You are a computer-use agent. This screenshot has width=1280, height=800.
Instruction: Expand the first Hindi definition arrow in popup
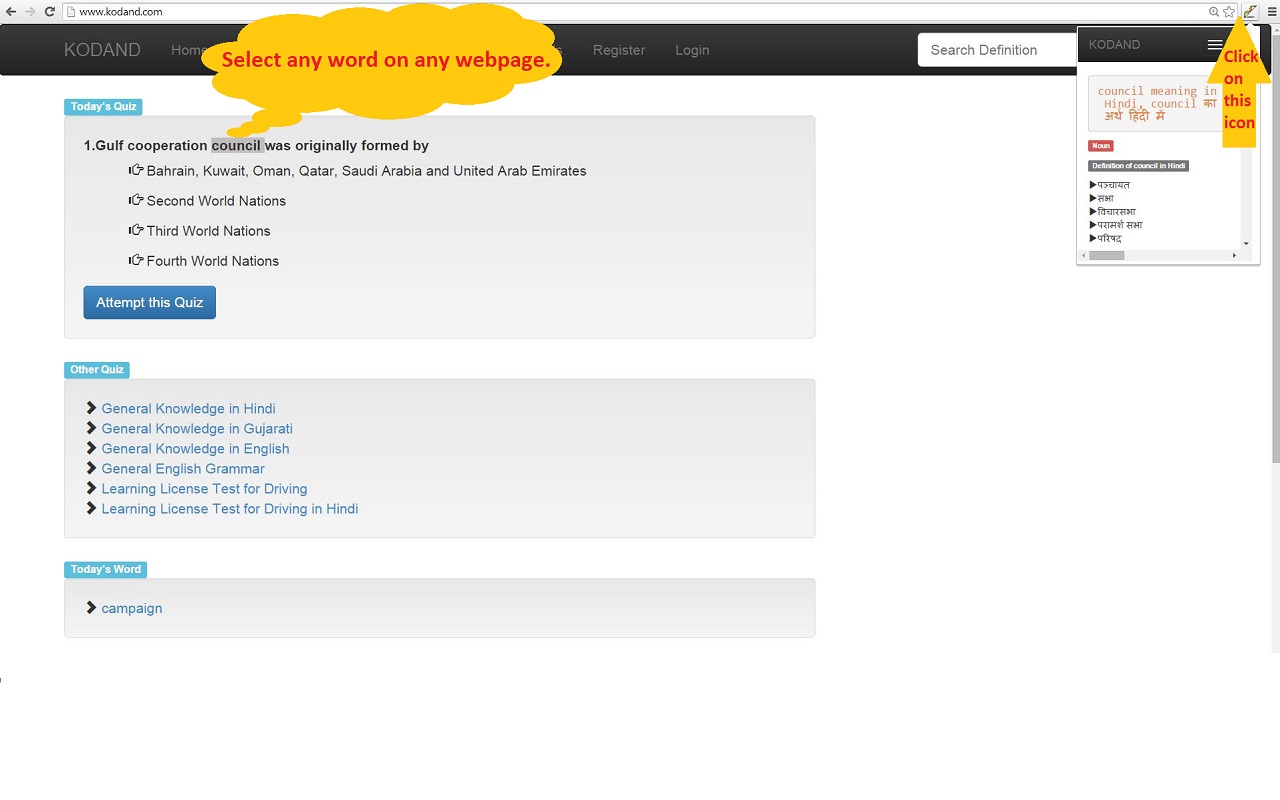[1093, 185]
